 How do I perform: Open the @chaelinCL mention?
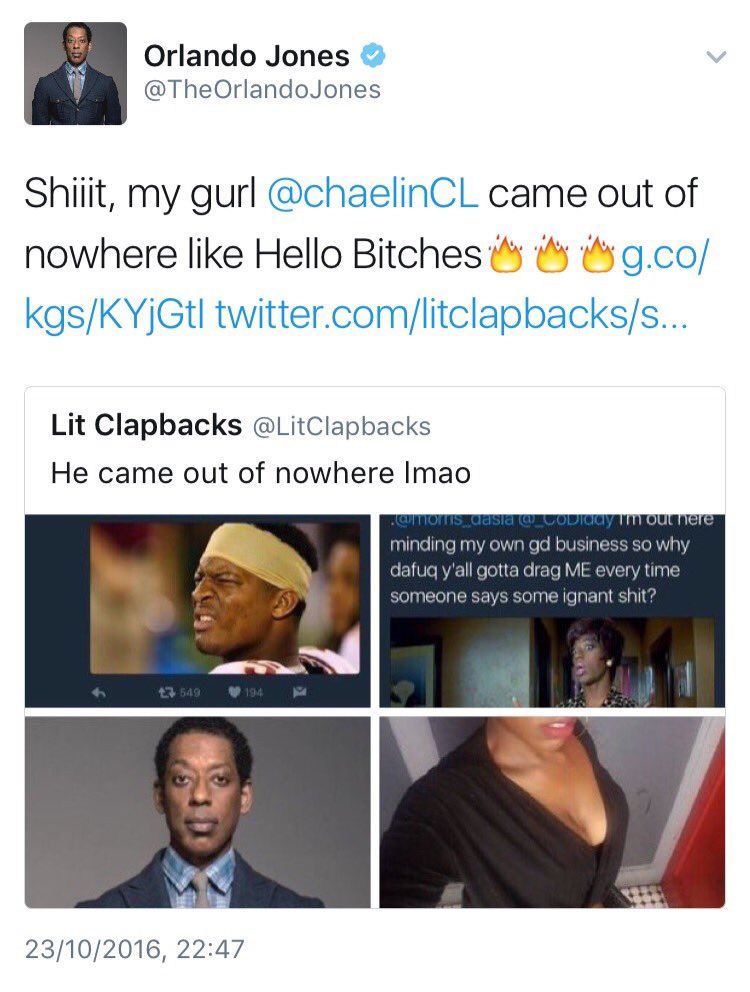coord(373,194)
